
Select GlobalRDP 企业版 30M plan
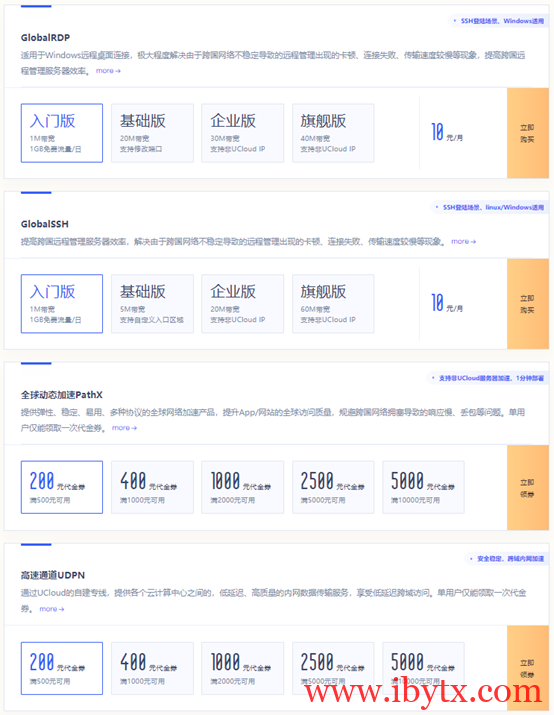[x=243, y=133]
